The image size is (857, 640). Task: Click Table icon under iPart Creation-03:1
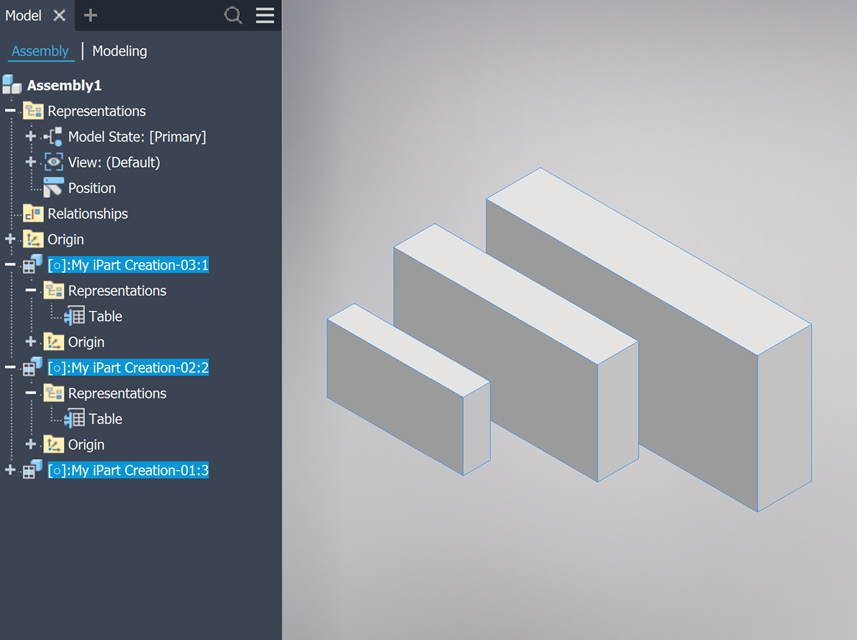pyautogui.click(x=74, y=316)
